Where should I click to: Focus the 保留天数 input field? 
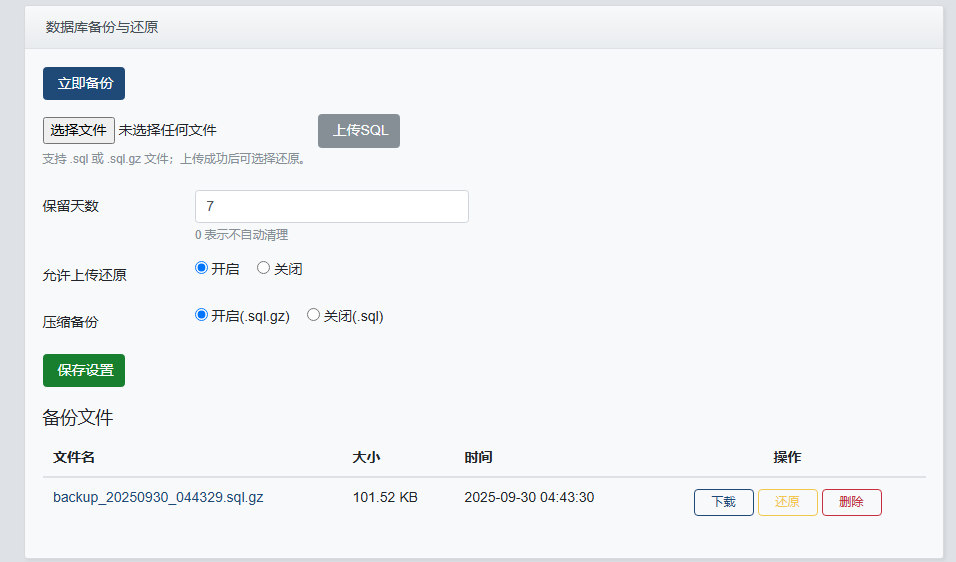point(331,207)
